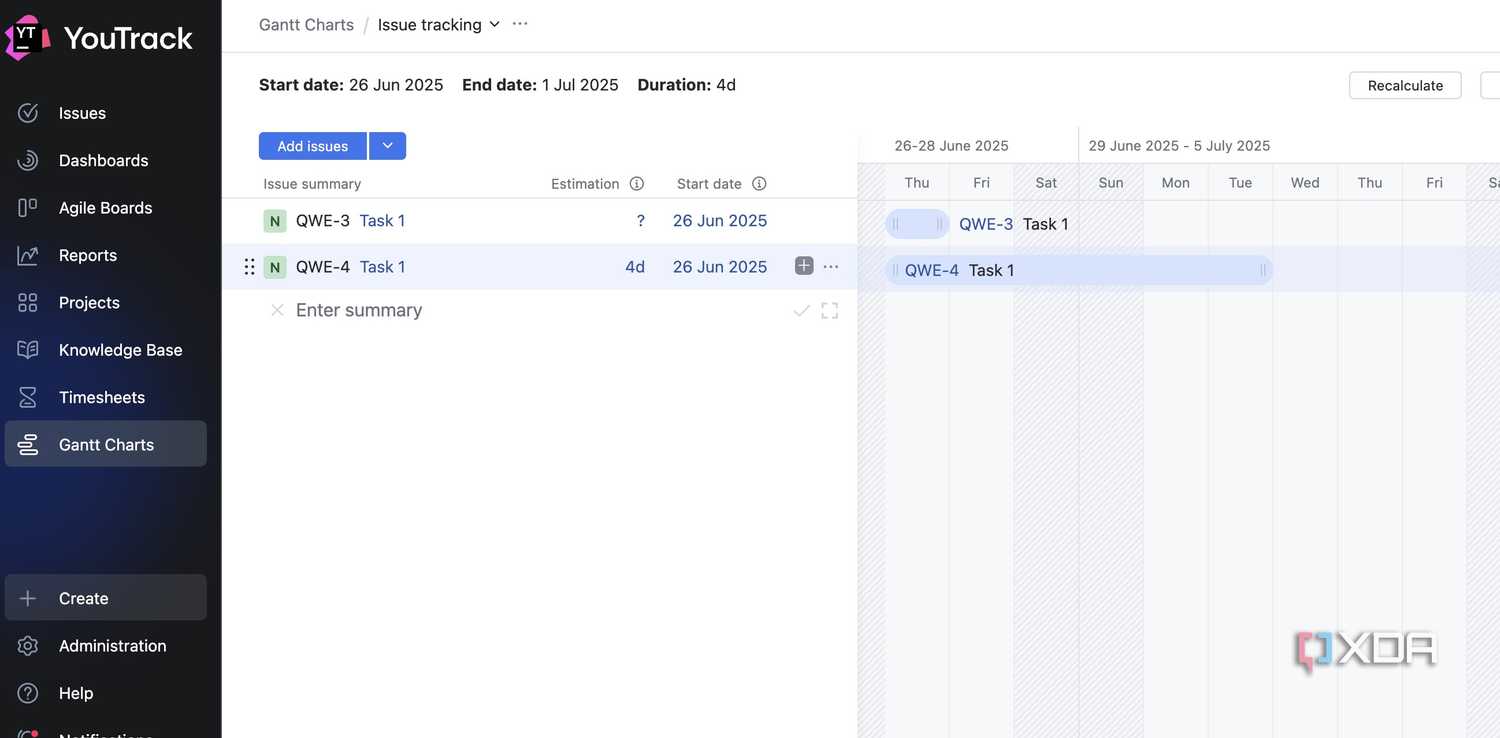This screenshot has width=1500, height=738.
Task: Click QWE-4 start date 26 Jun 2025
Action: pos(720,267)
